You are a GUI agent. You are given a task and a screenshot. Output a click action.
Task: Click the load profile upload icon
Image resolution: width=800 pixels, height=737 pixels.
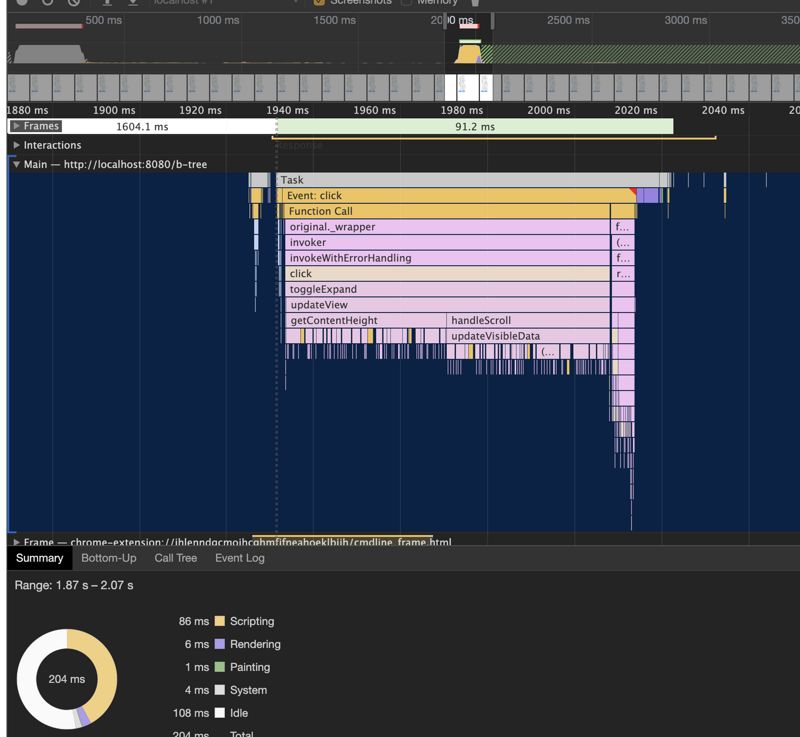[x=107, y=2]
